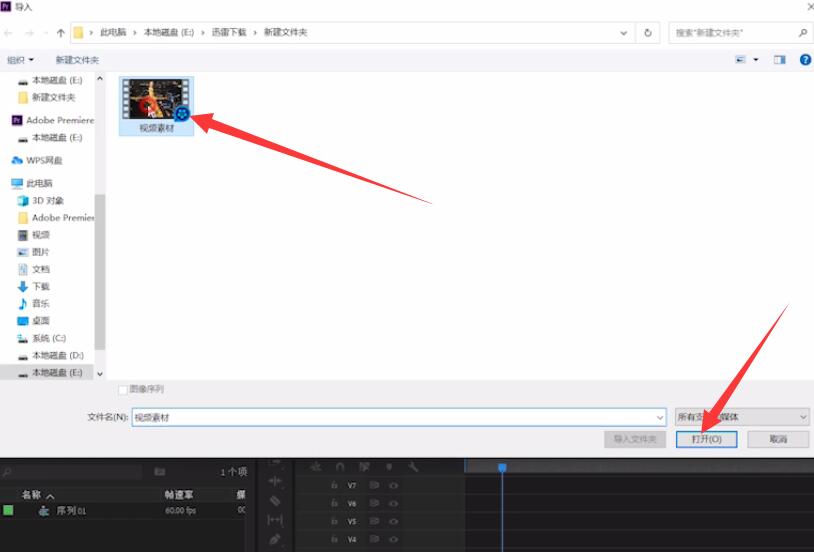This screenshot has width=814, height=552.
Task: Open 3D 对象 in sidebar
Action: point(47,200)
